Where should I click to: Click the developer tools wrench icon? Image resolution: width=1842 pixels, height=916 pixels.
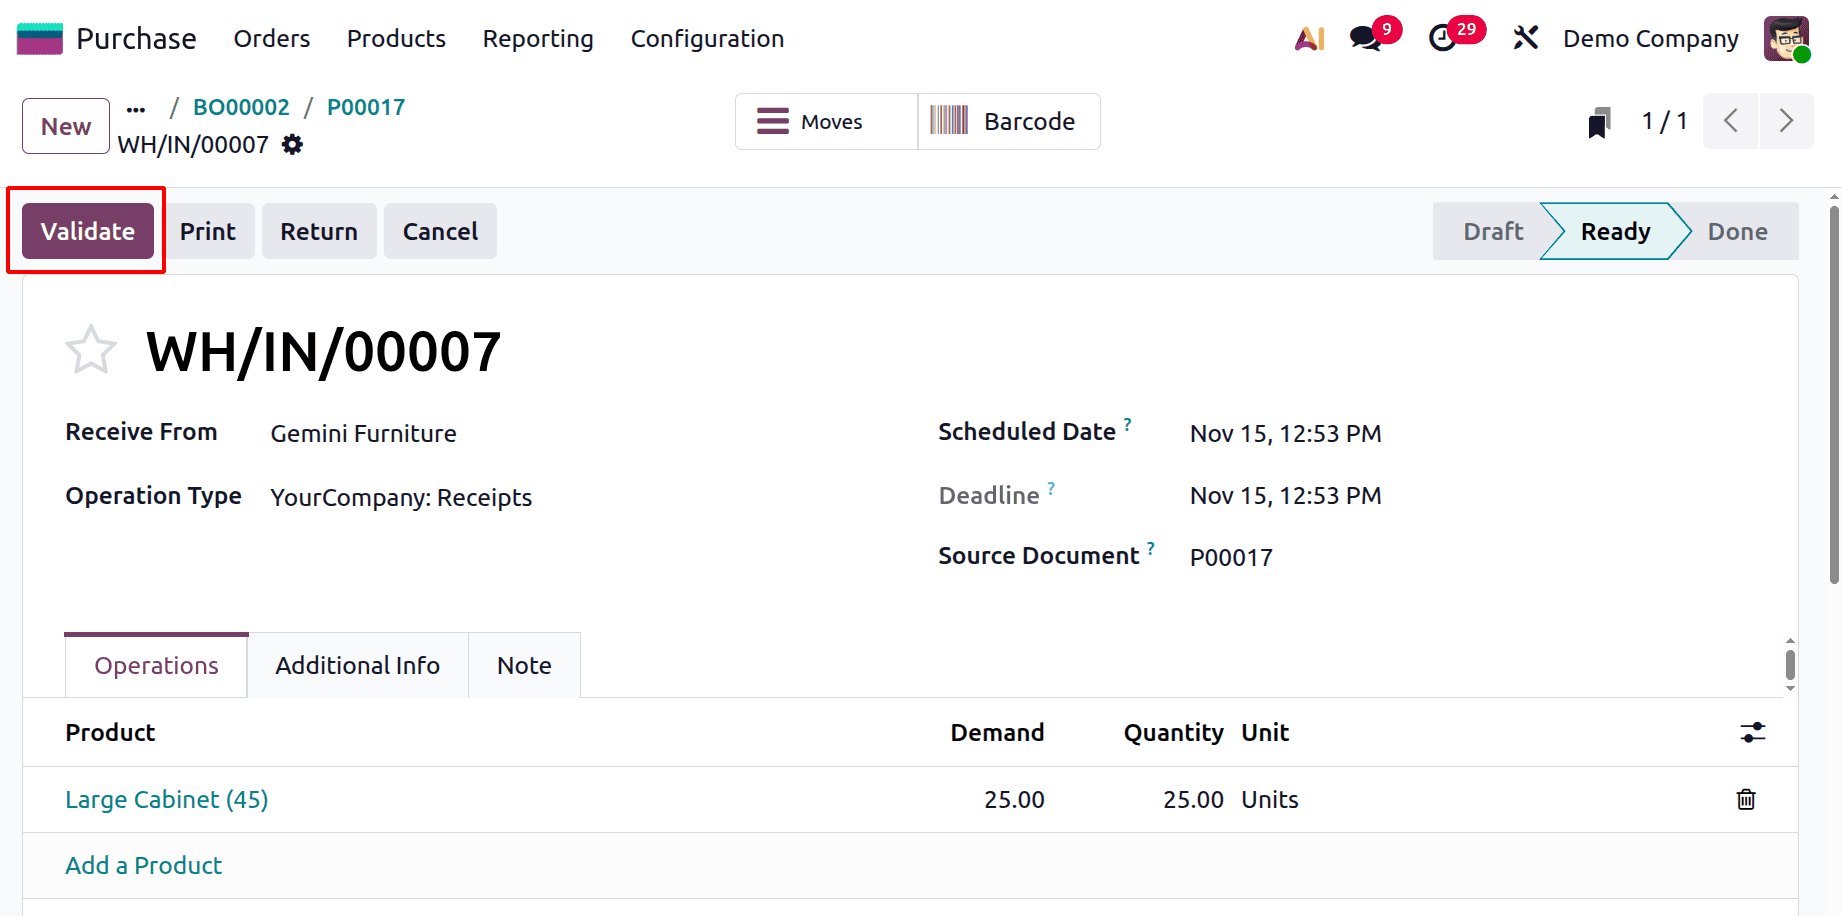click(x=1525, y=38)
